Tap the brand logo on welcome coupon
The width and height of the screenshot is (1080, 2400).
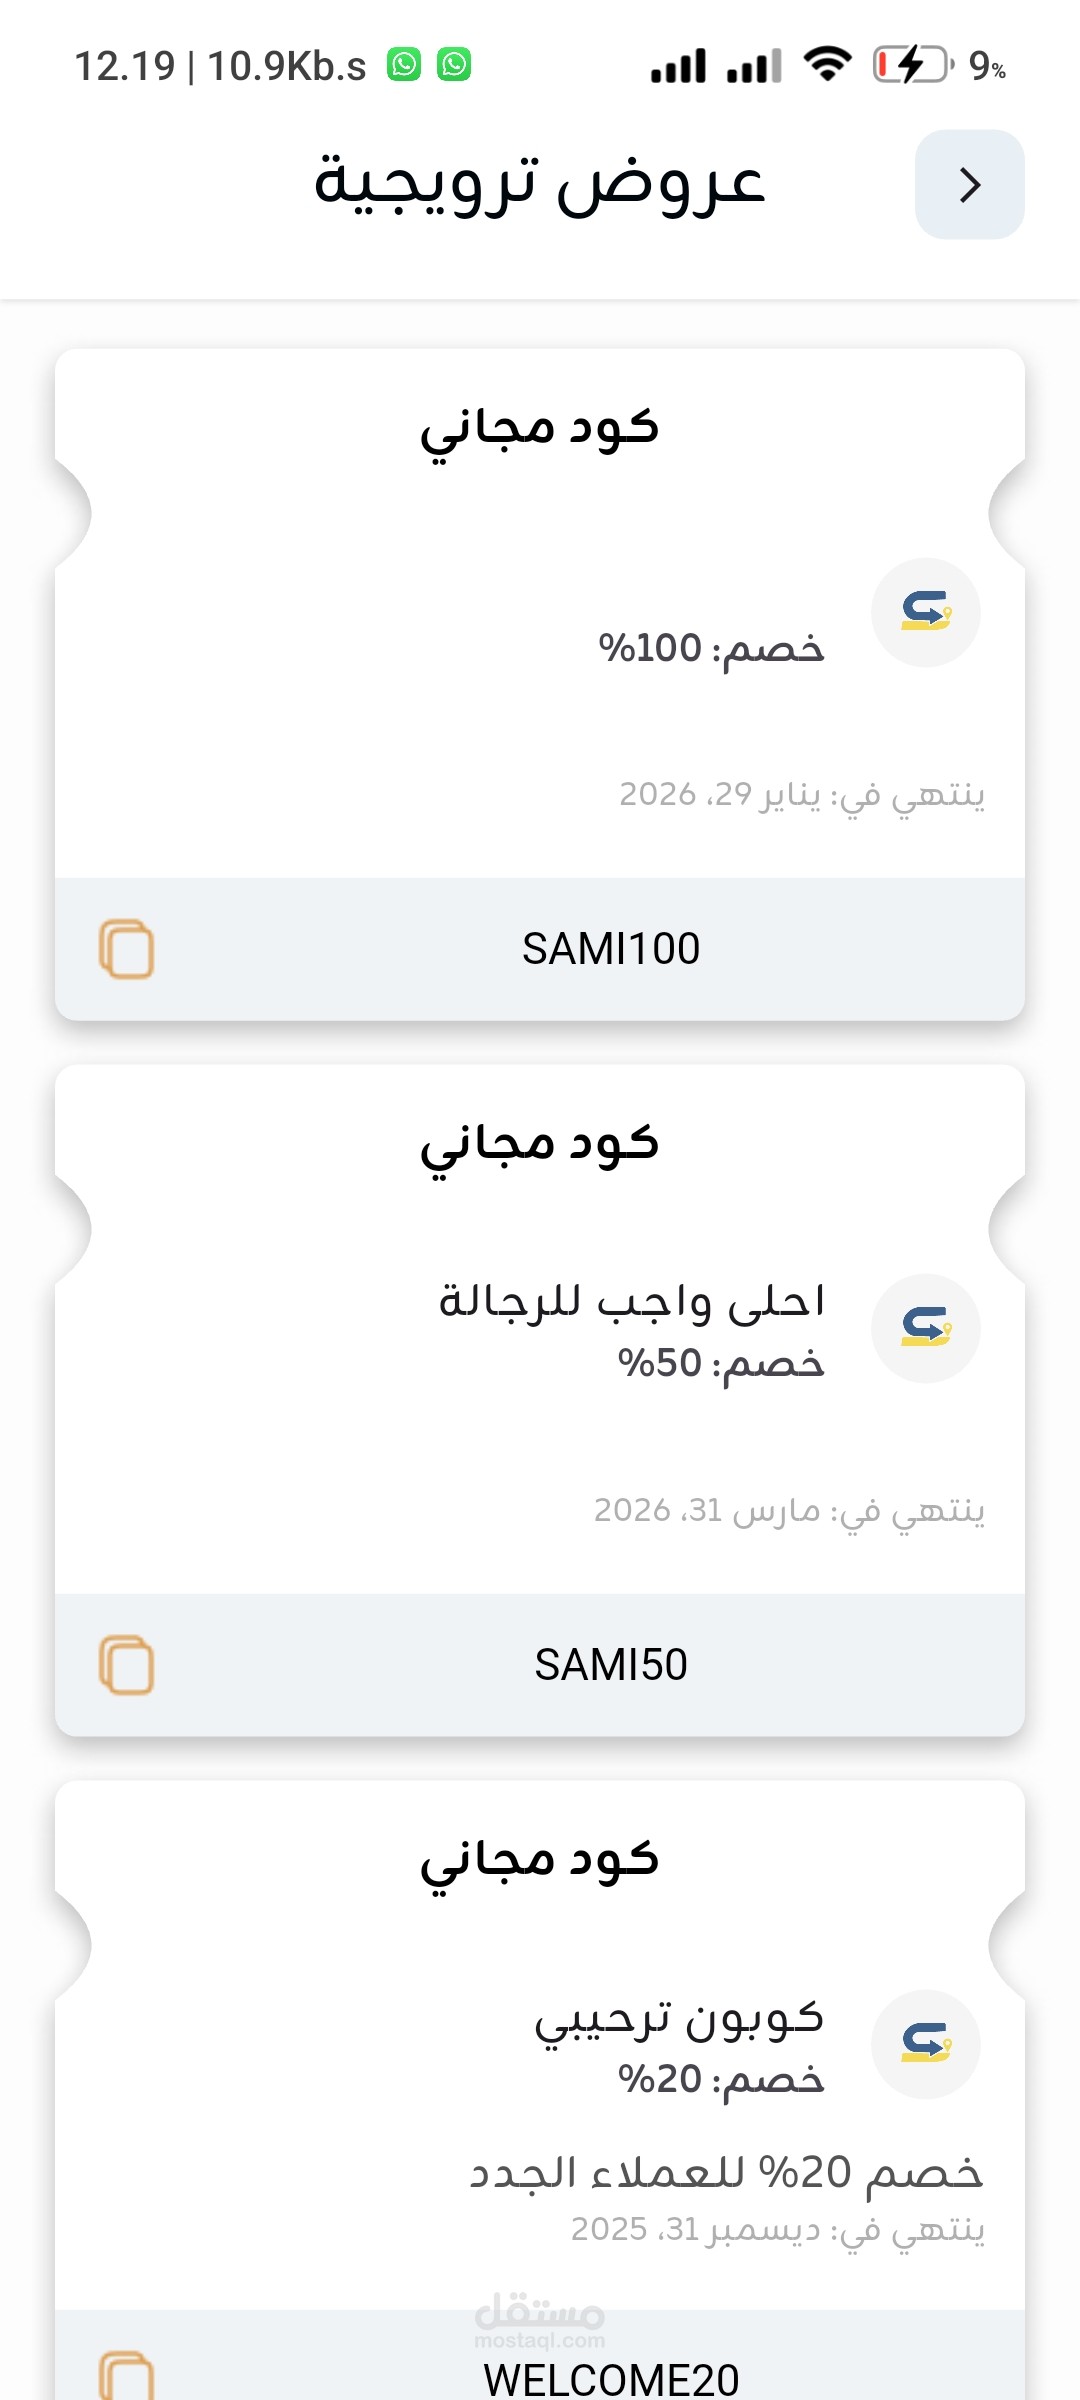click(925, 2044)
